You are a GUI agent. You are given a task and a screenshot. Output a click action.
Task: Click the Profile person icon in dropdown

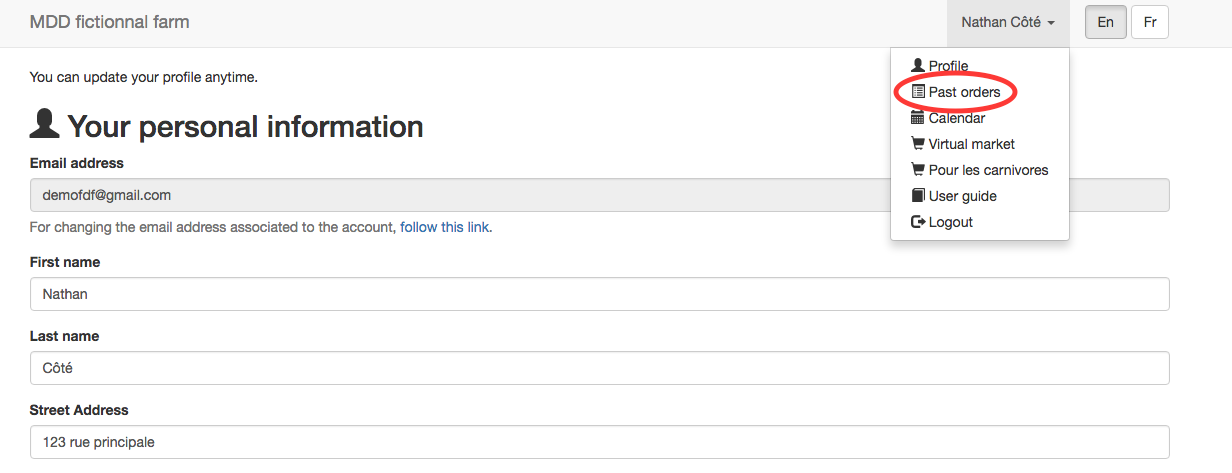(918, 66)
